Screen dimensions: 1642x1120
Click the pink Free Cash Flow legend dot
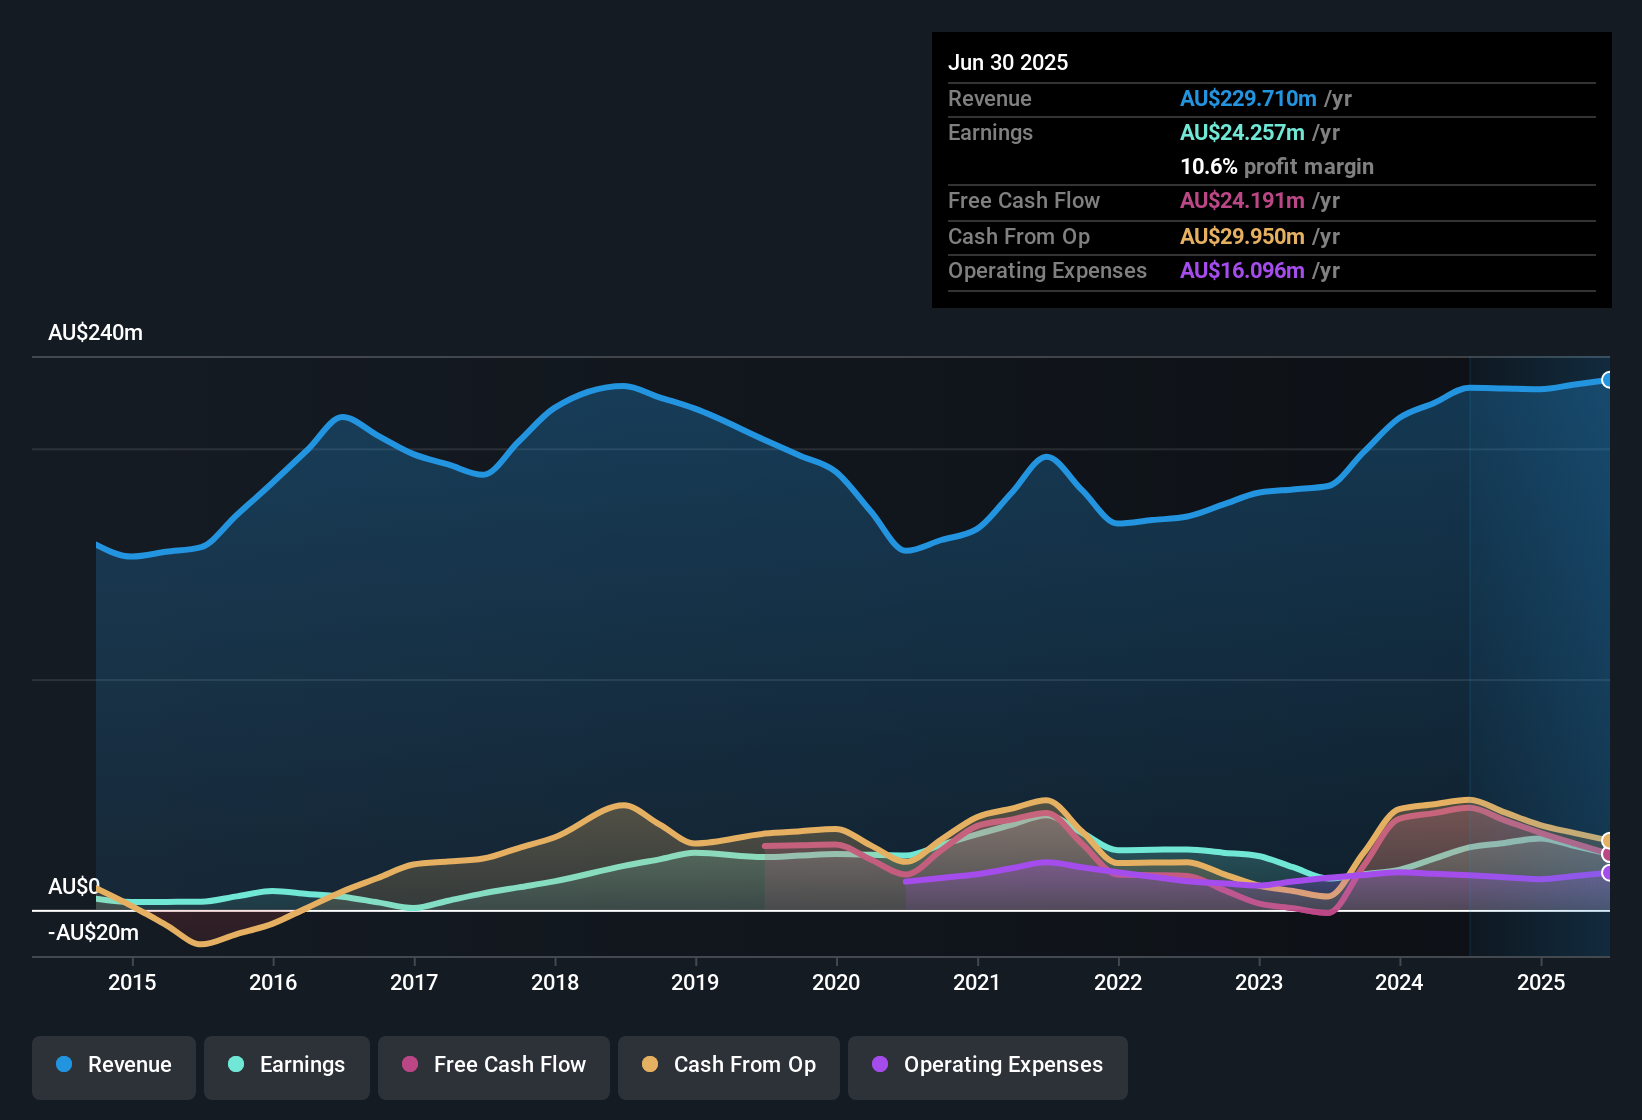[x=410, y=1064]
